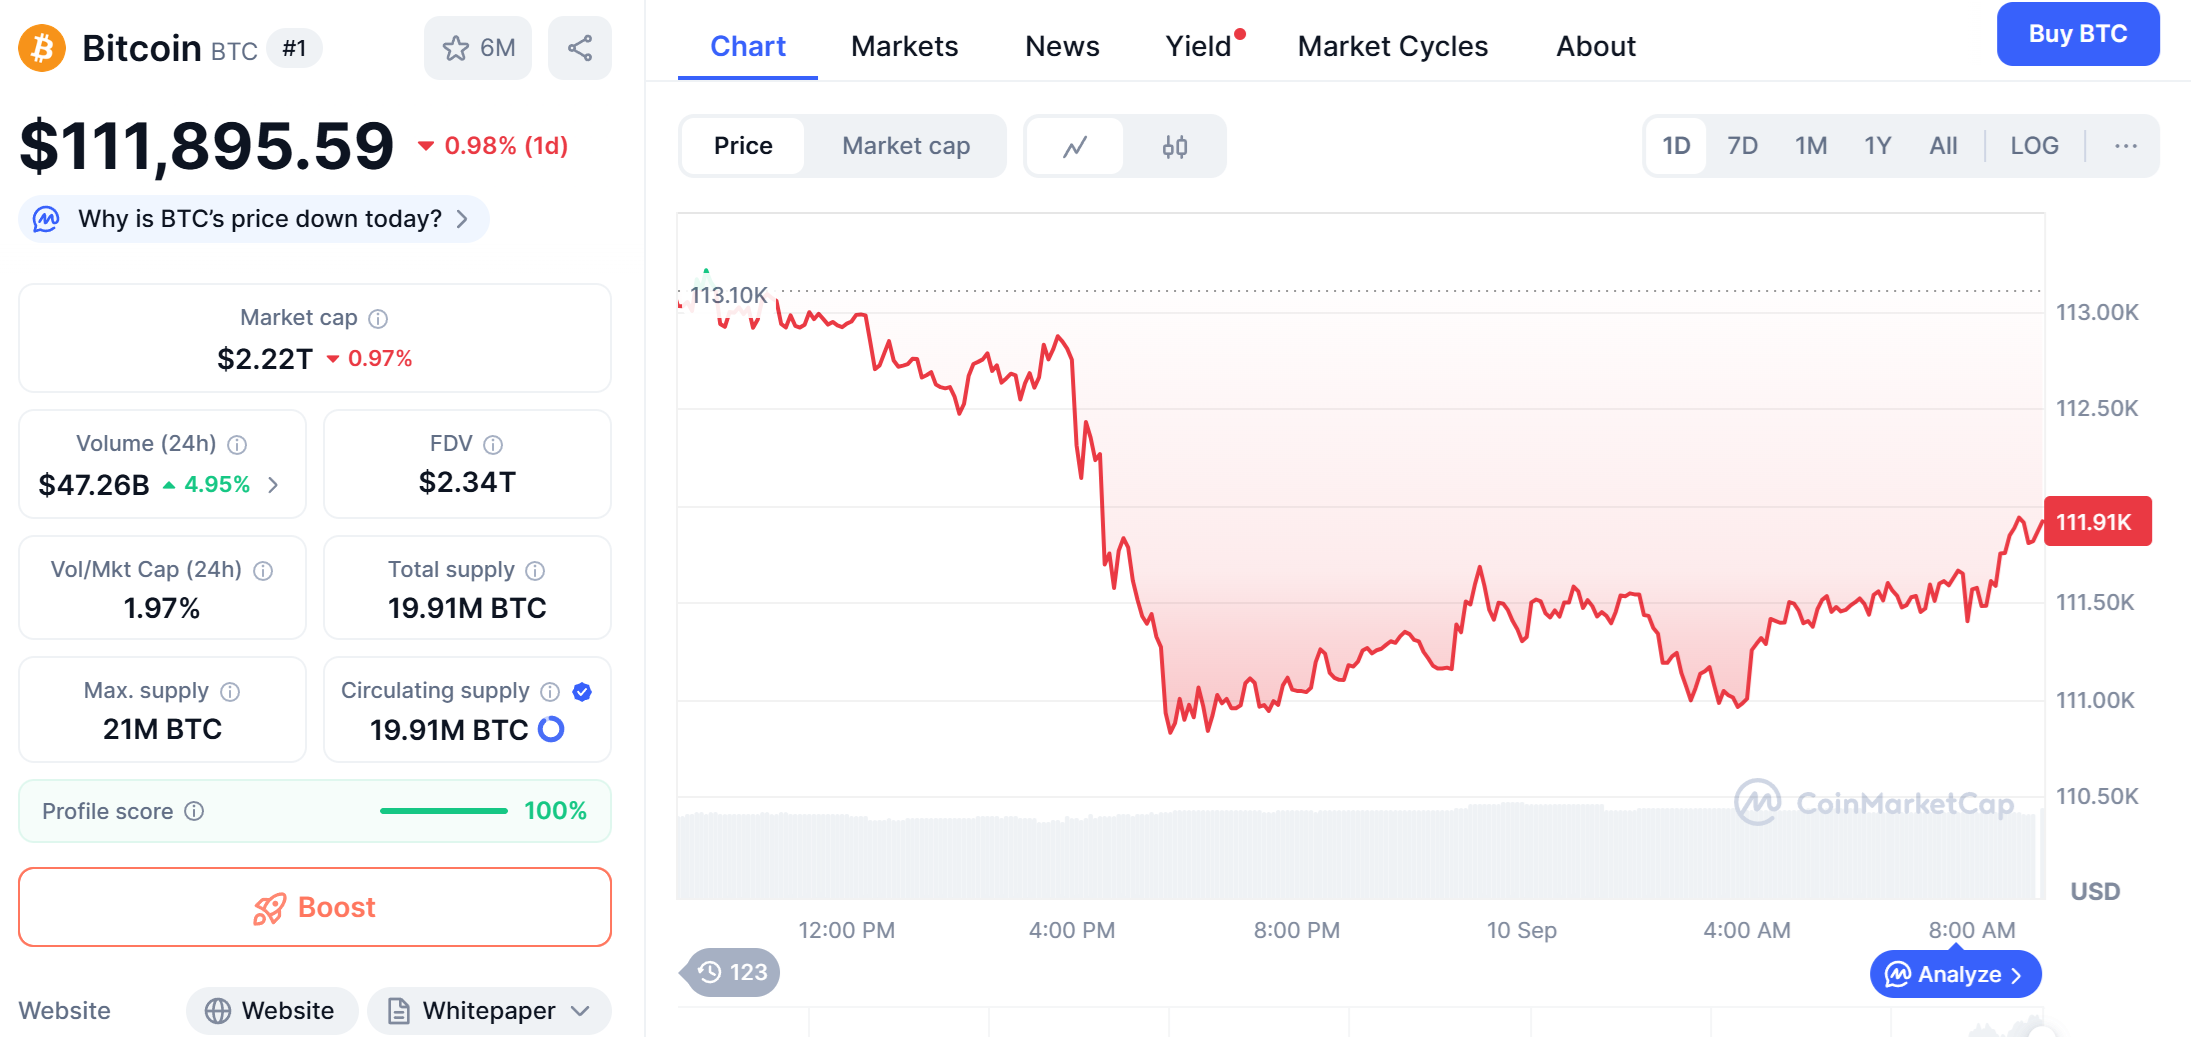Expand the Whitepaper dropdown
The width and height of the screenshot is (2191, 1037).
581,1011
